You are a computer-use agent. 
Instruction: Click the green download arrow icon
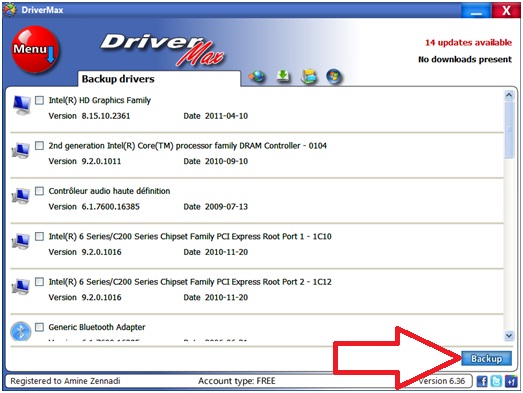(x=283, y=76)
